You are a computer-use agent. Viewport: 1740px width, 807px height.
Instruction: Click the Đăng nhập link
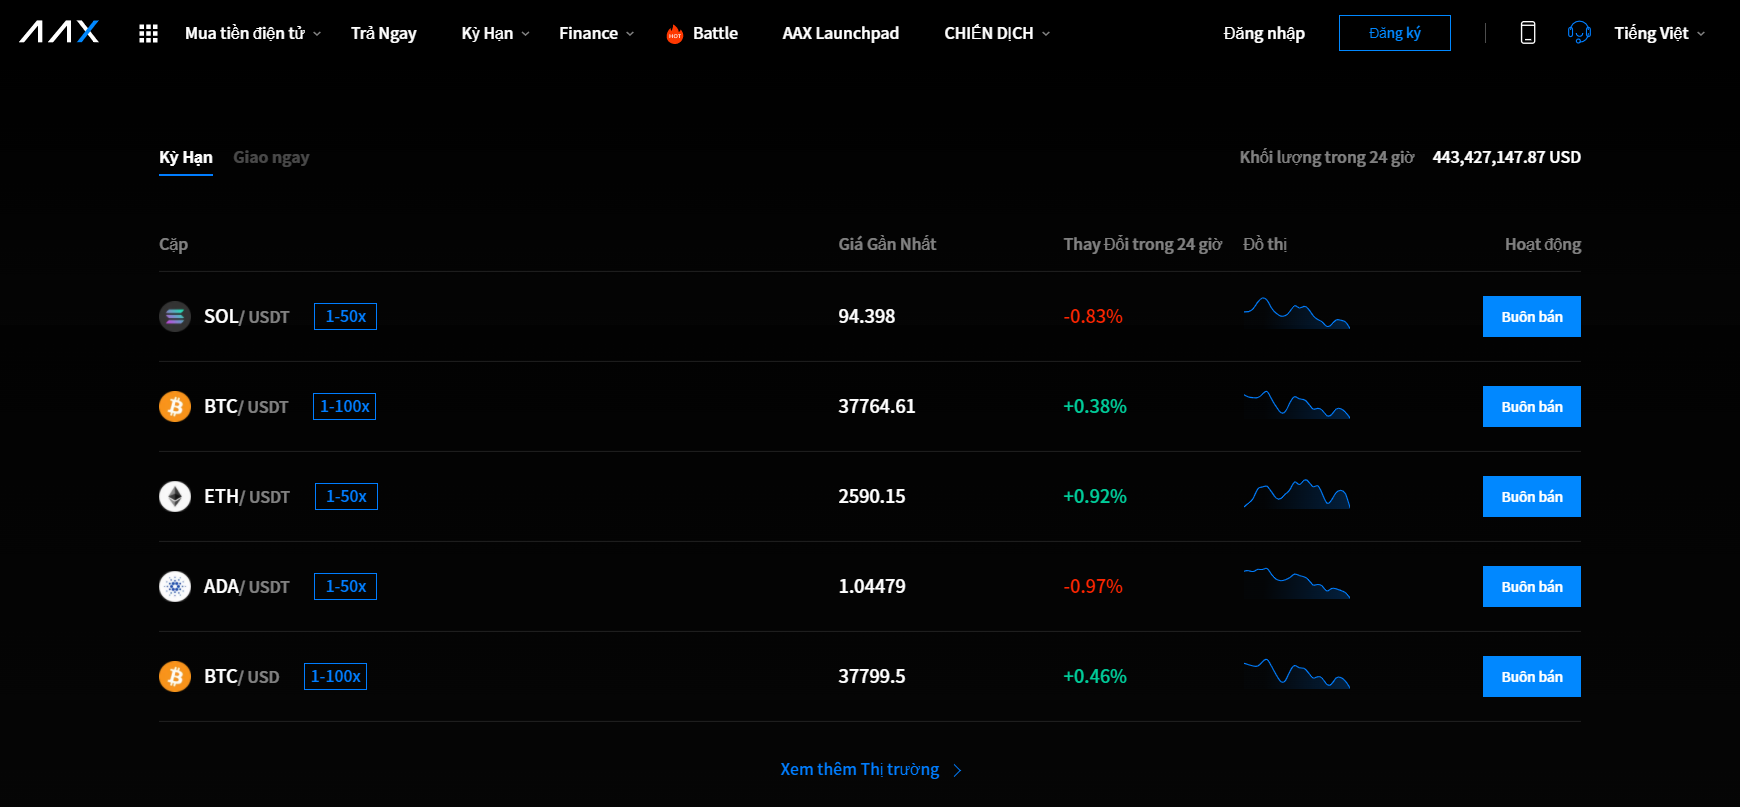pyautogui.click(x=1264, y=33)
